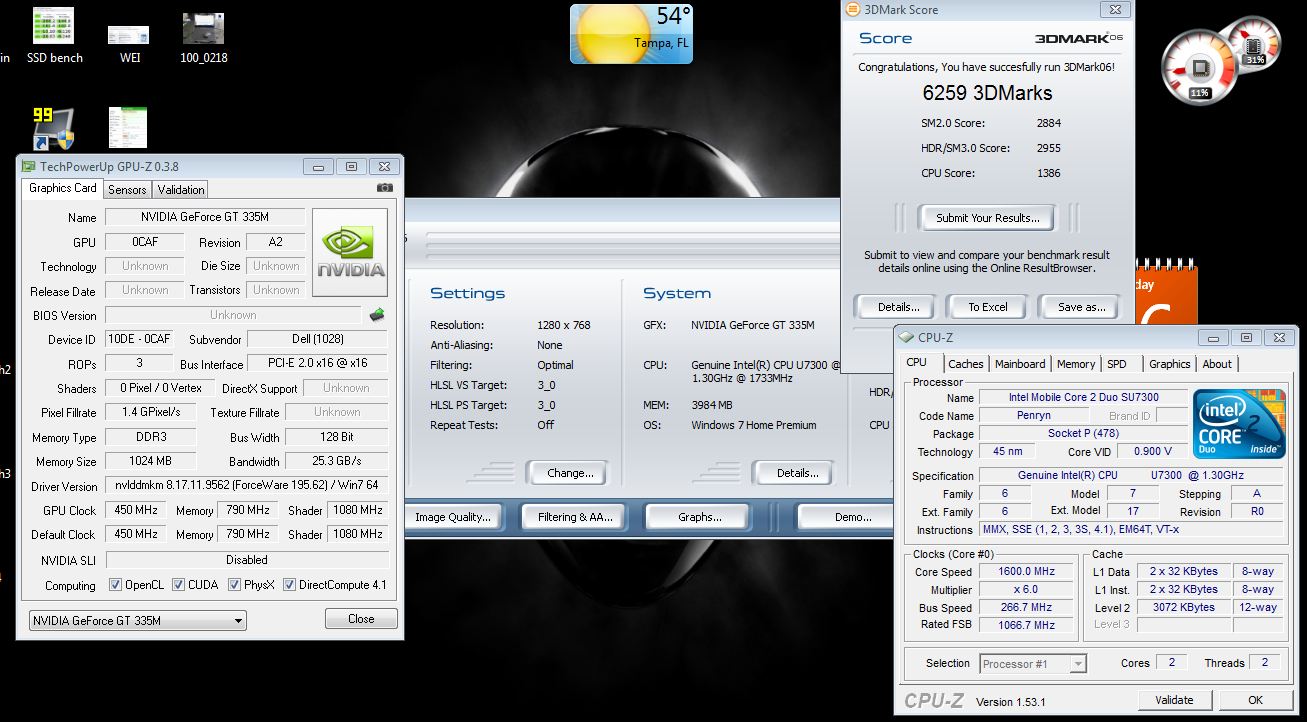
Task: Click the Intel Core 2 Duo logo
Action: [1239, 423]
